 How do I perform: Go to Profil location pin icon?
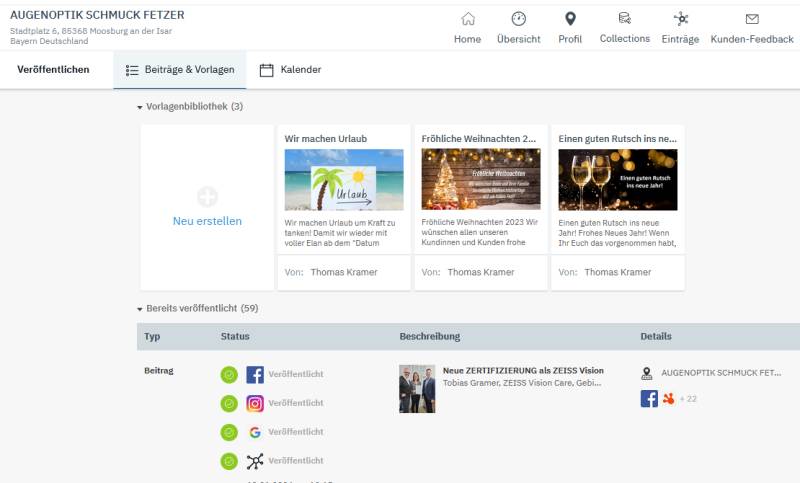point(570,19)
